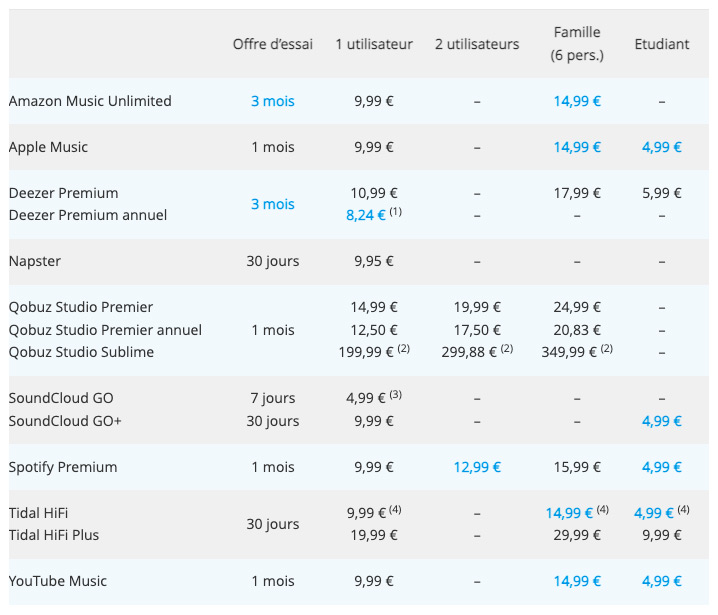The height and width of the screenshot is (615, 718).
Task: Open Deezer annual 8,24 € price link
Action: tap(365, 215)
